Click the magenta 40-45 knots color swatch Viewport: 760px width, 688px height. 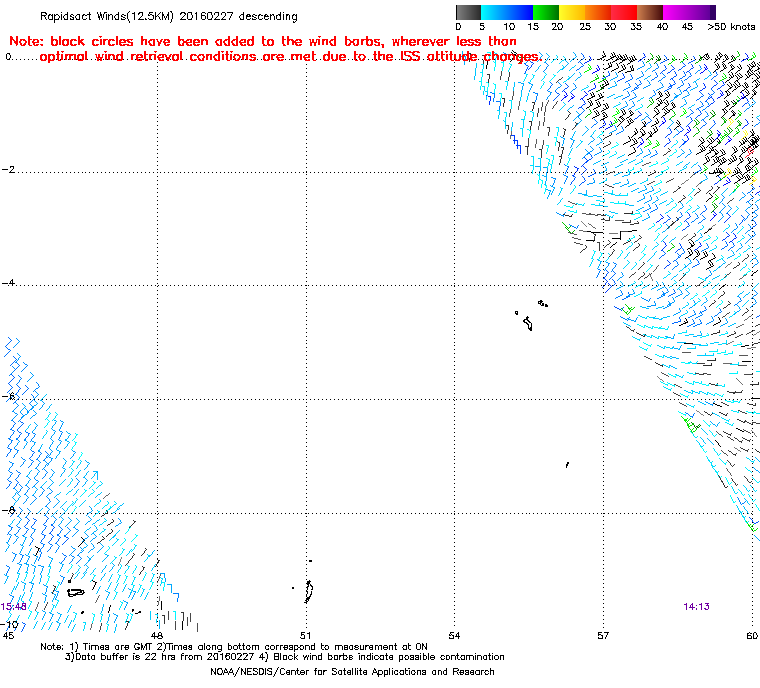click(676, 12)
